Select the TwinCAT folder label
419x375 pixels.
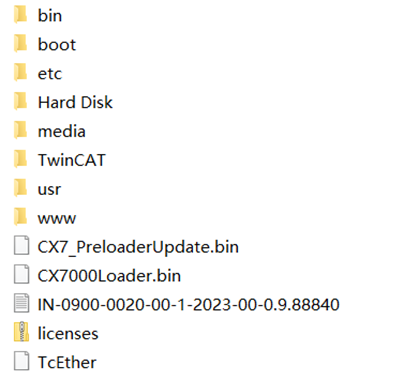point(72,160)
